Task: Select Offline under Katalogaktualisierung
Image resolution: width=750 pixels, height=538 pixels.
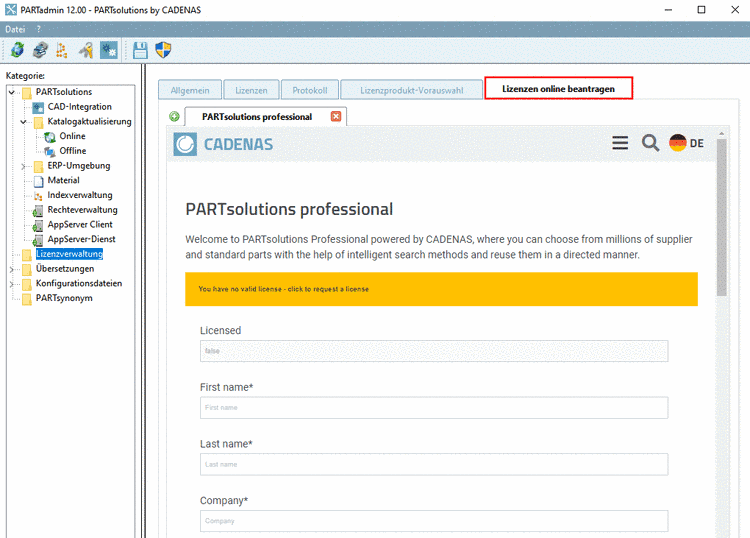Action: tap(73, 151)
